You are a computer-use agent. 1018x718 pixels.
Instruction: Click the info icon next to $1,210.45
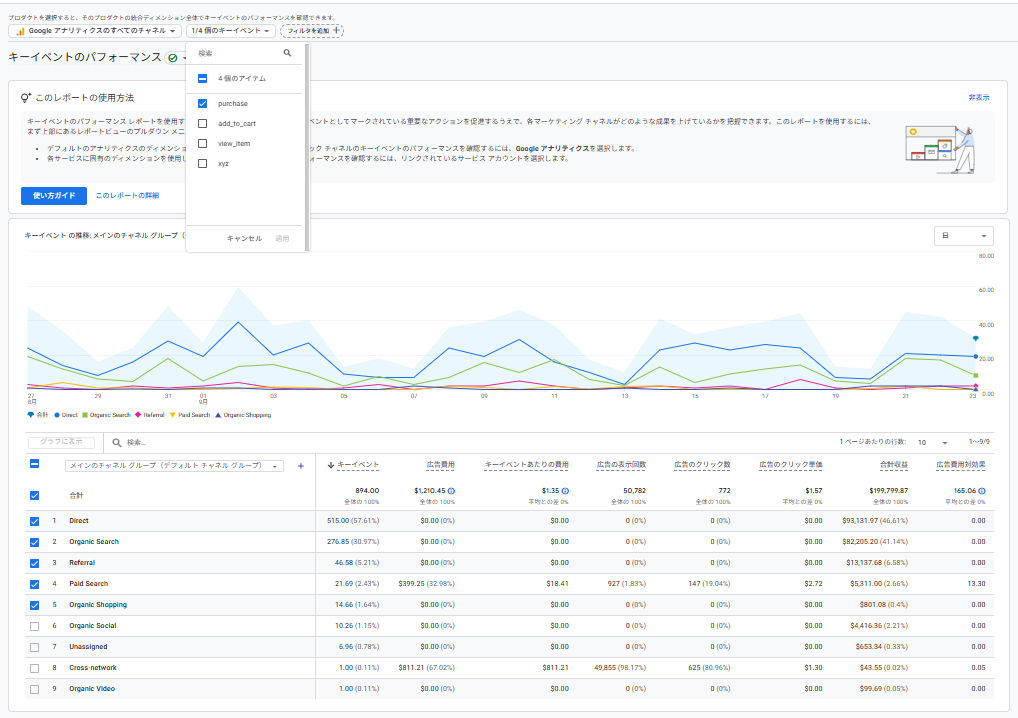[x=451, y=491]
